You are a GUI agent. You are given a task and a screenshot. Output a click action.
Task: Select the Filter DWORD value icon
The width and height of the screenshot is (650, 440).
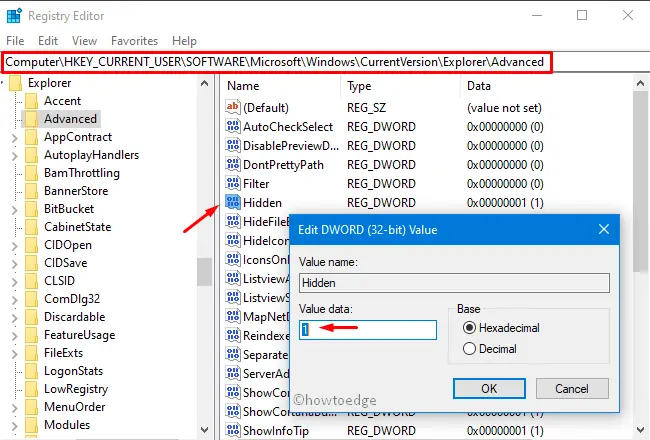click(x=233, y=184)
